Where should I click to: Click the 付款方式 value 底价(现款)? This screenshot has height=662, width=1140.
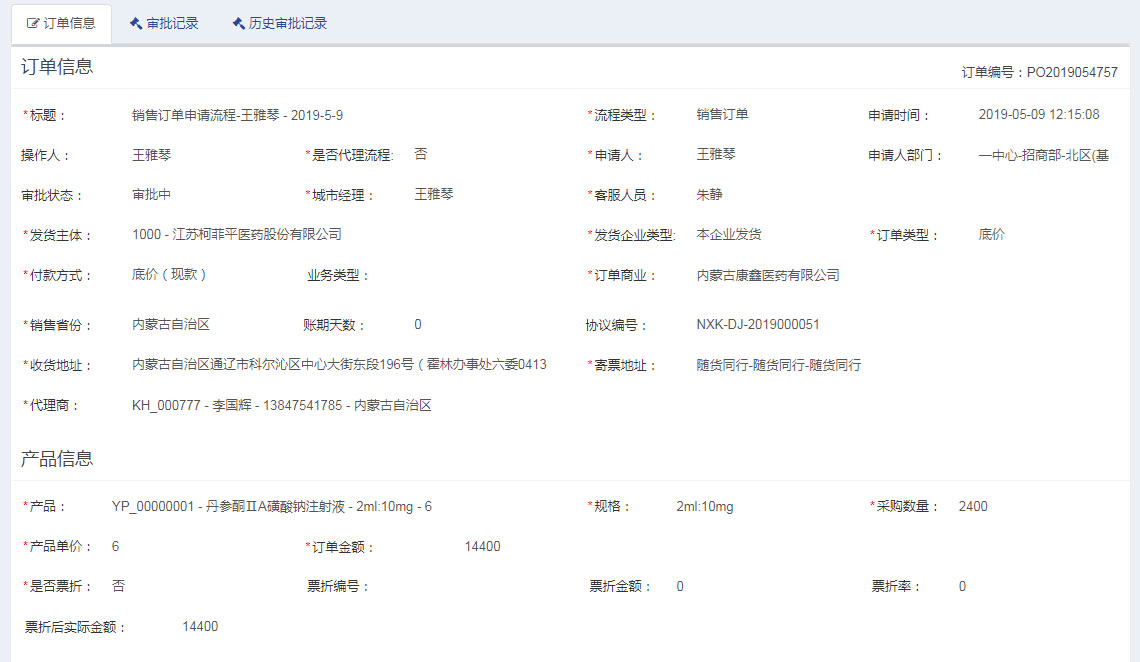pyautogui.click(x=169, y=274)
